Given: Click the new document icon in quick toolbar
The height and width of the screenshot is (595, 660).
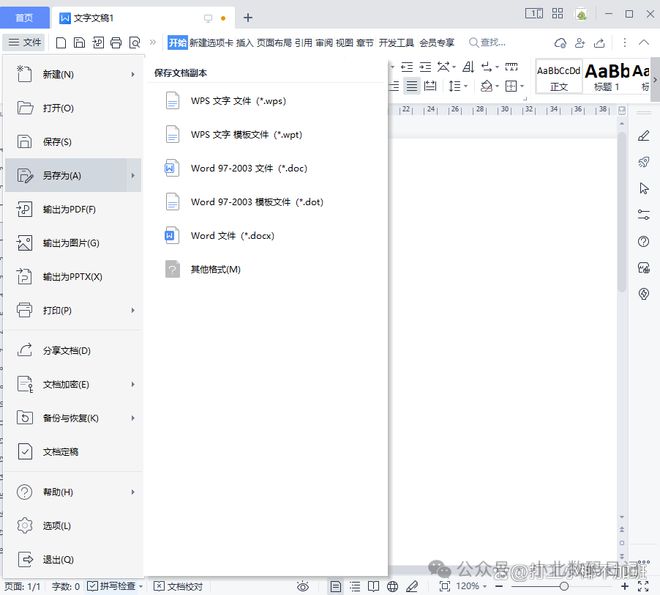Looking at the screenshot, I should (x=61, y=42).
